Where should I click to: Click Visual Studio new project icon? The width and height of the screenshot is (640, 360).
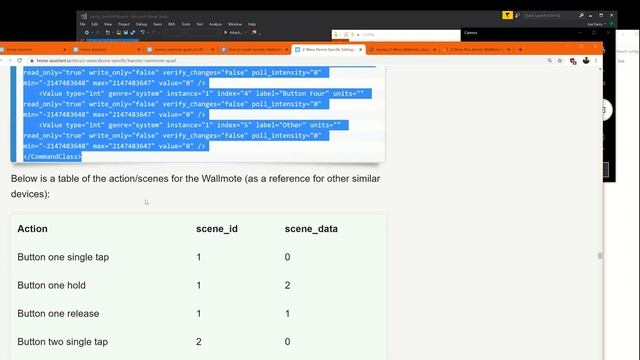pyautogui.click(x=108, y=32)
